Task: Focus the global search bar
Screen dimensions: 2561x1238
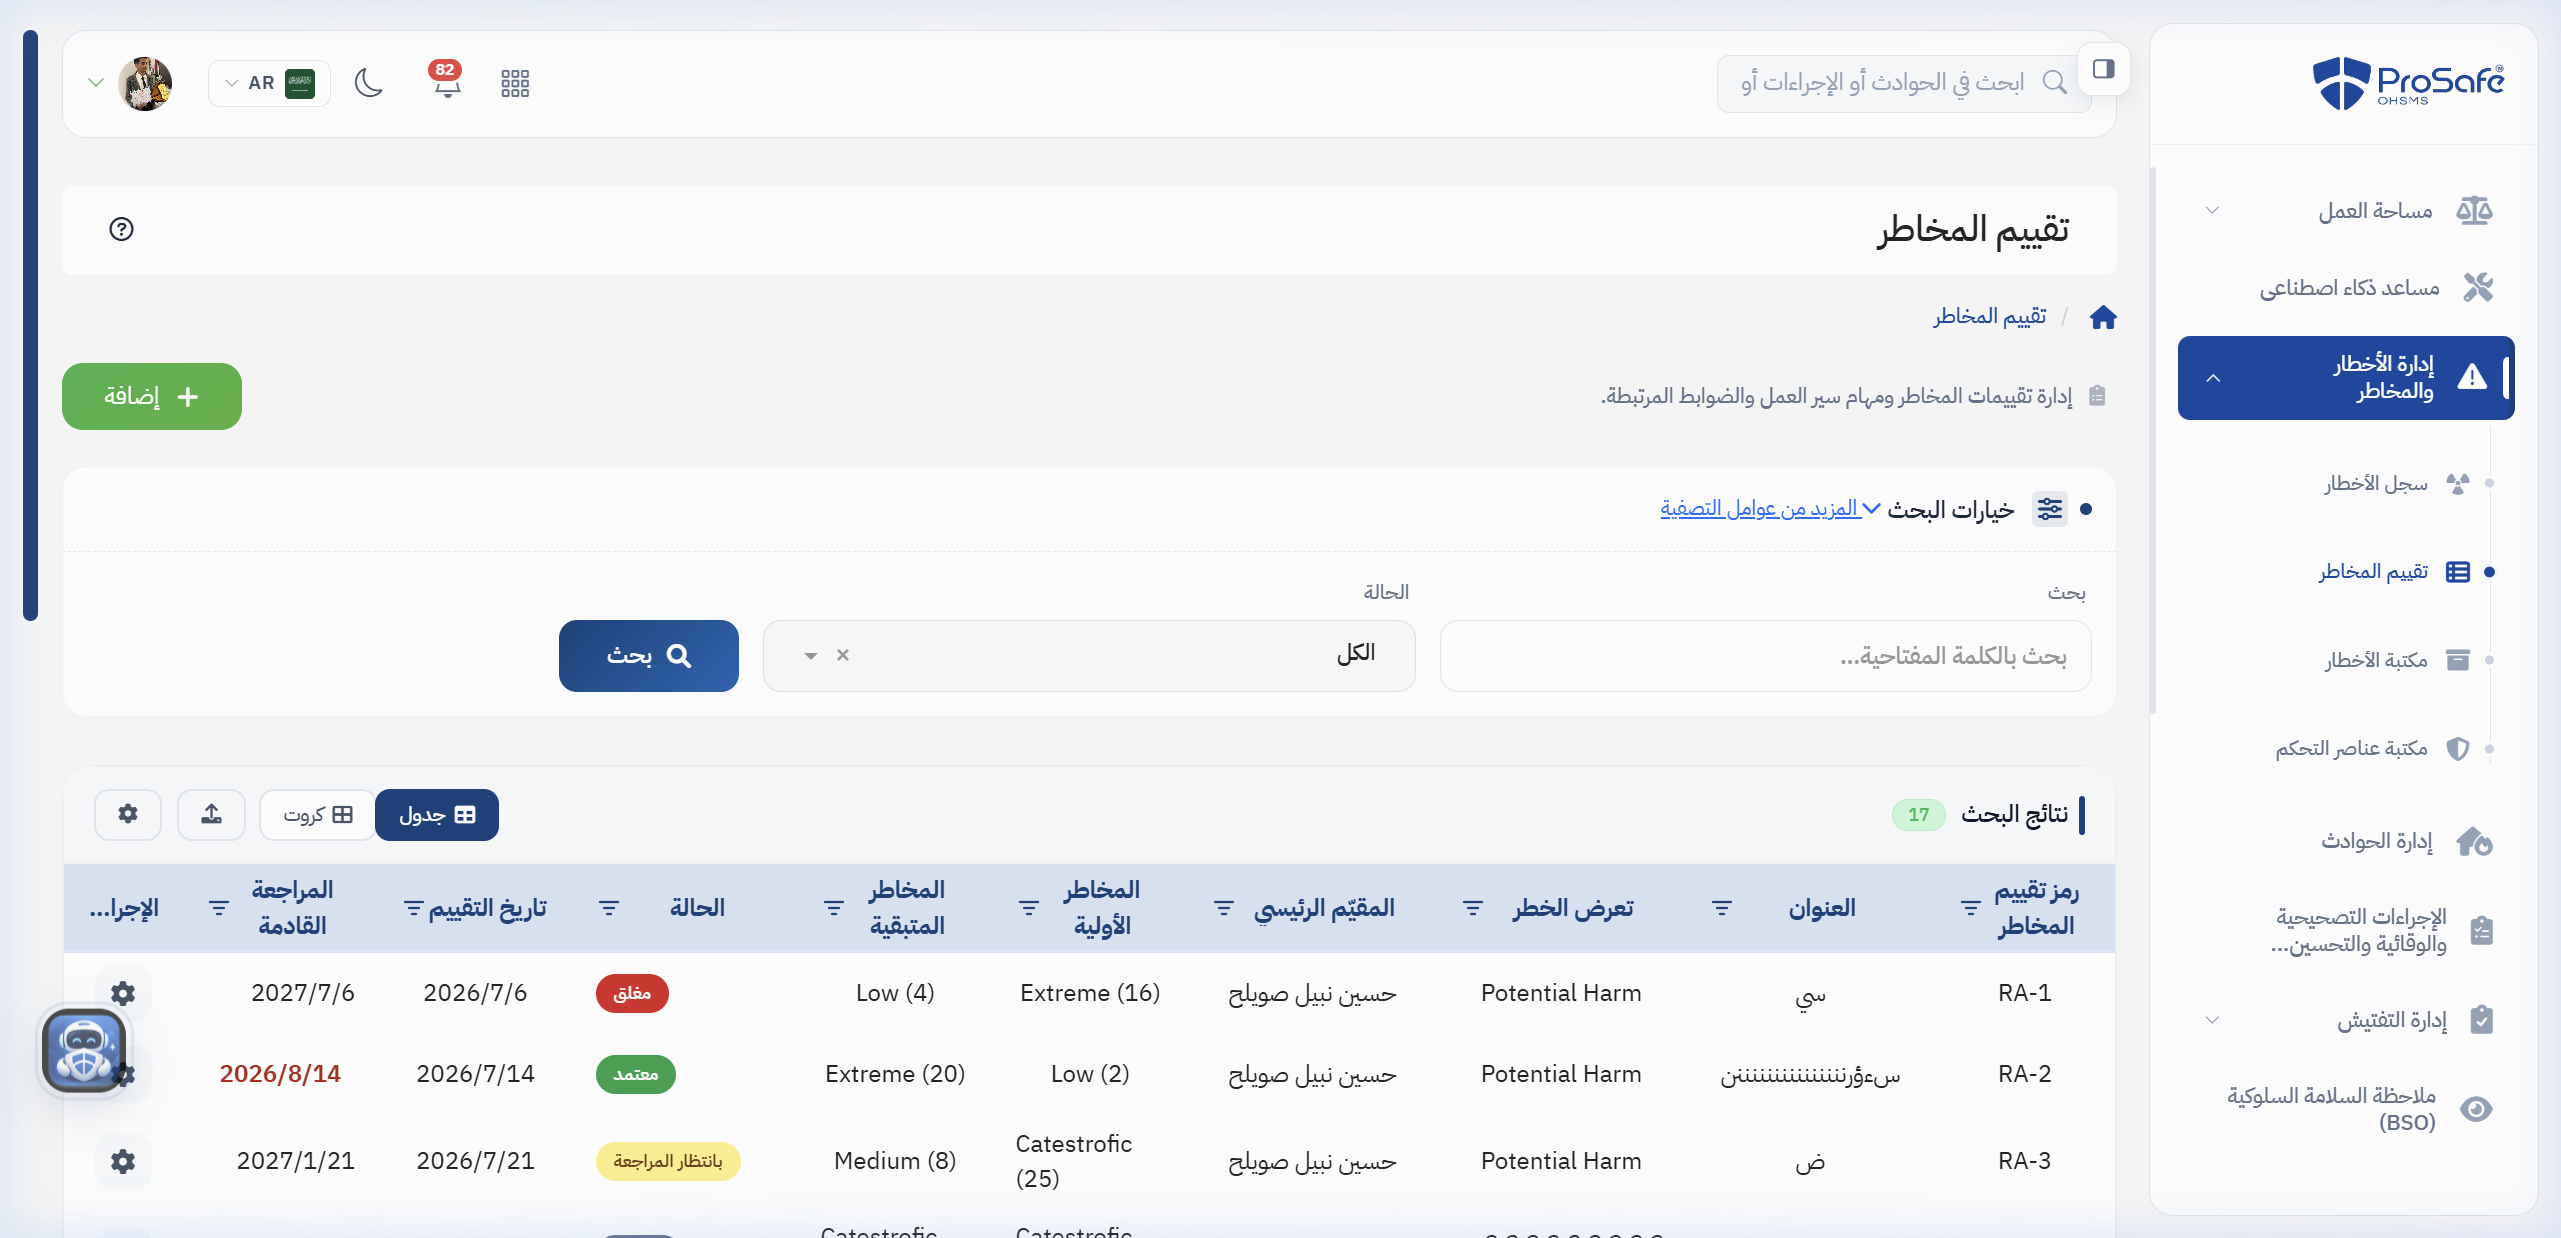Action: (x=1903, y=83)
